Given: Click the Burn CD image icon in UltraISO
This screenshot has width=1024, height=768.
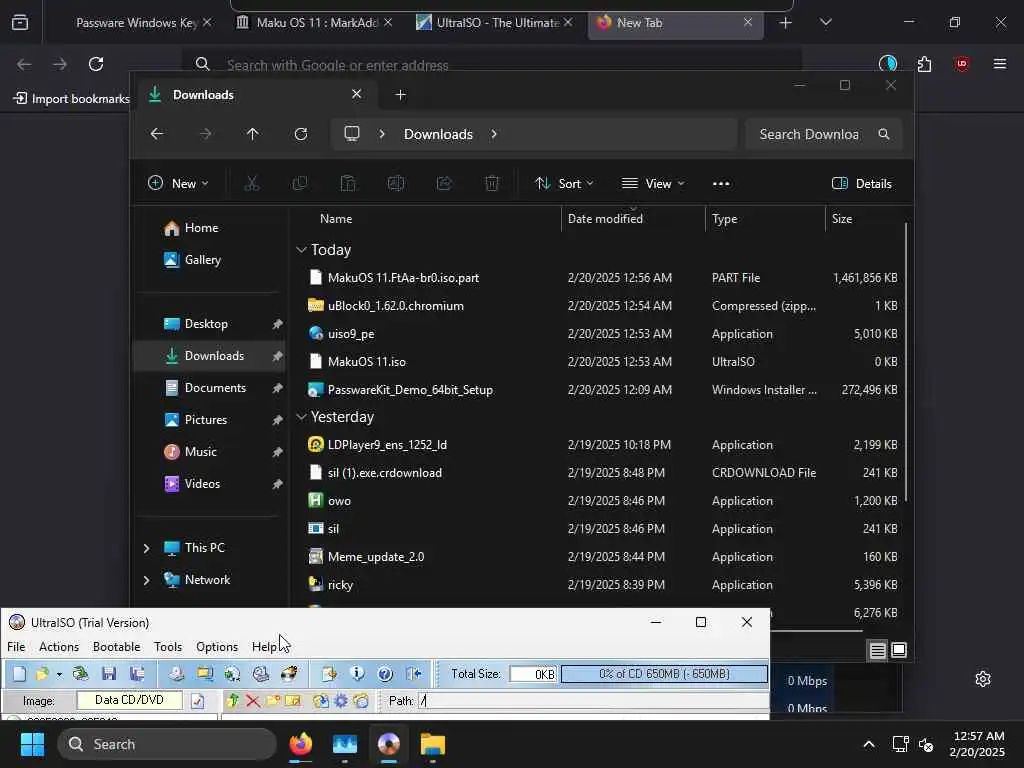Looking at the screenshot, I should pos(289,673).
